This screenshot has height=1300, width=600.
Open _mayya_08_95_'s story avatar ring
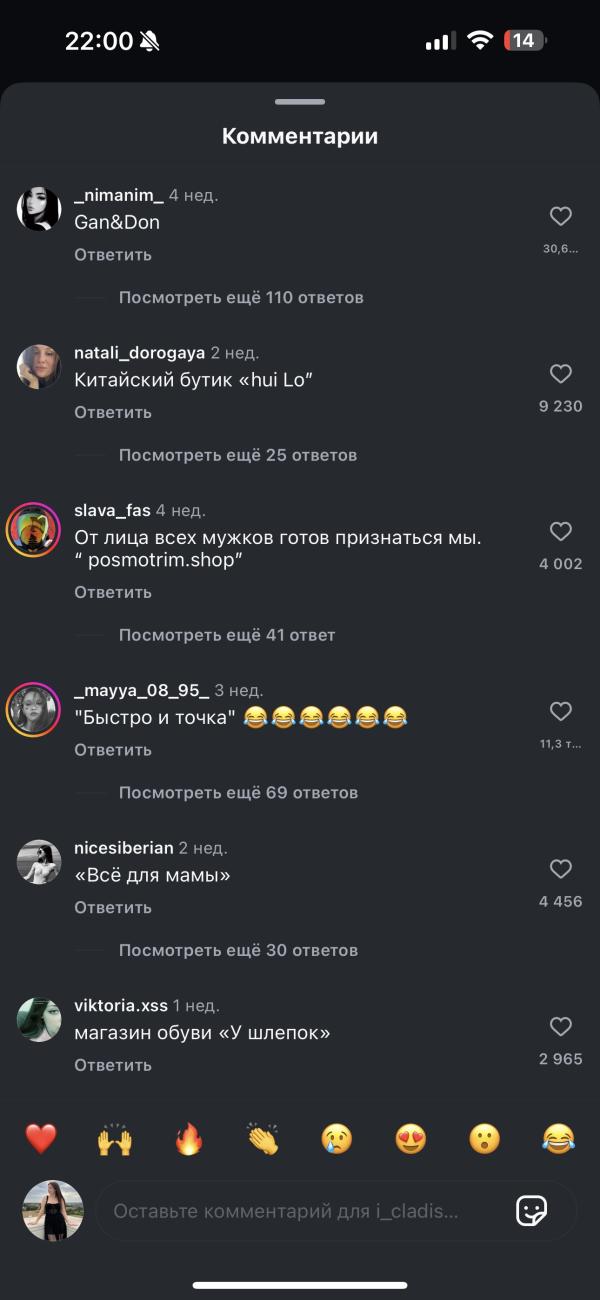click(x=34, y=711)
